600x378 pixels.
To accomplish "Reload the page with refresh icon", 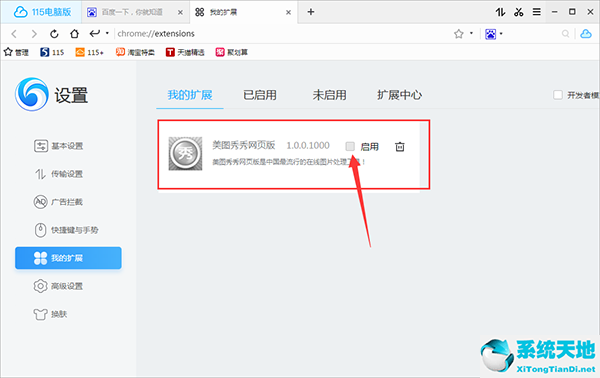I will click(54, 34).
